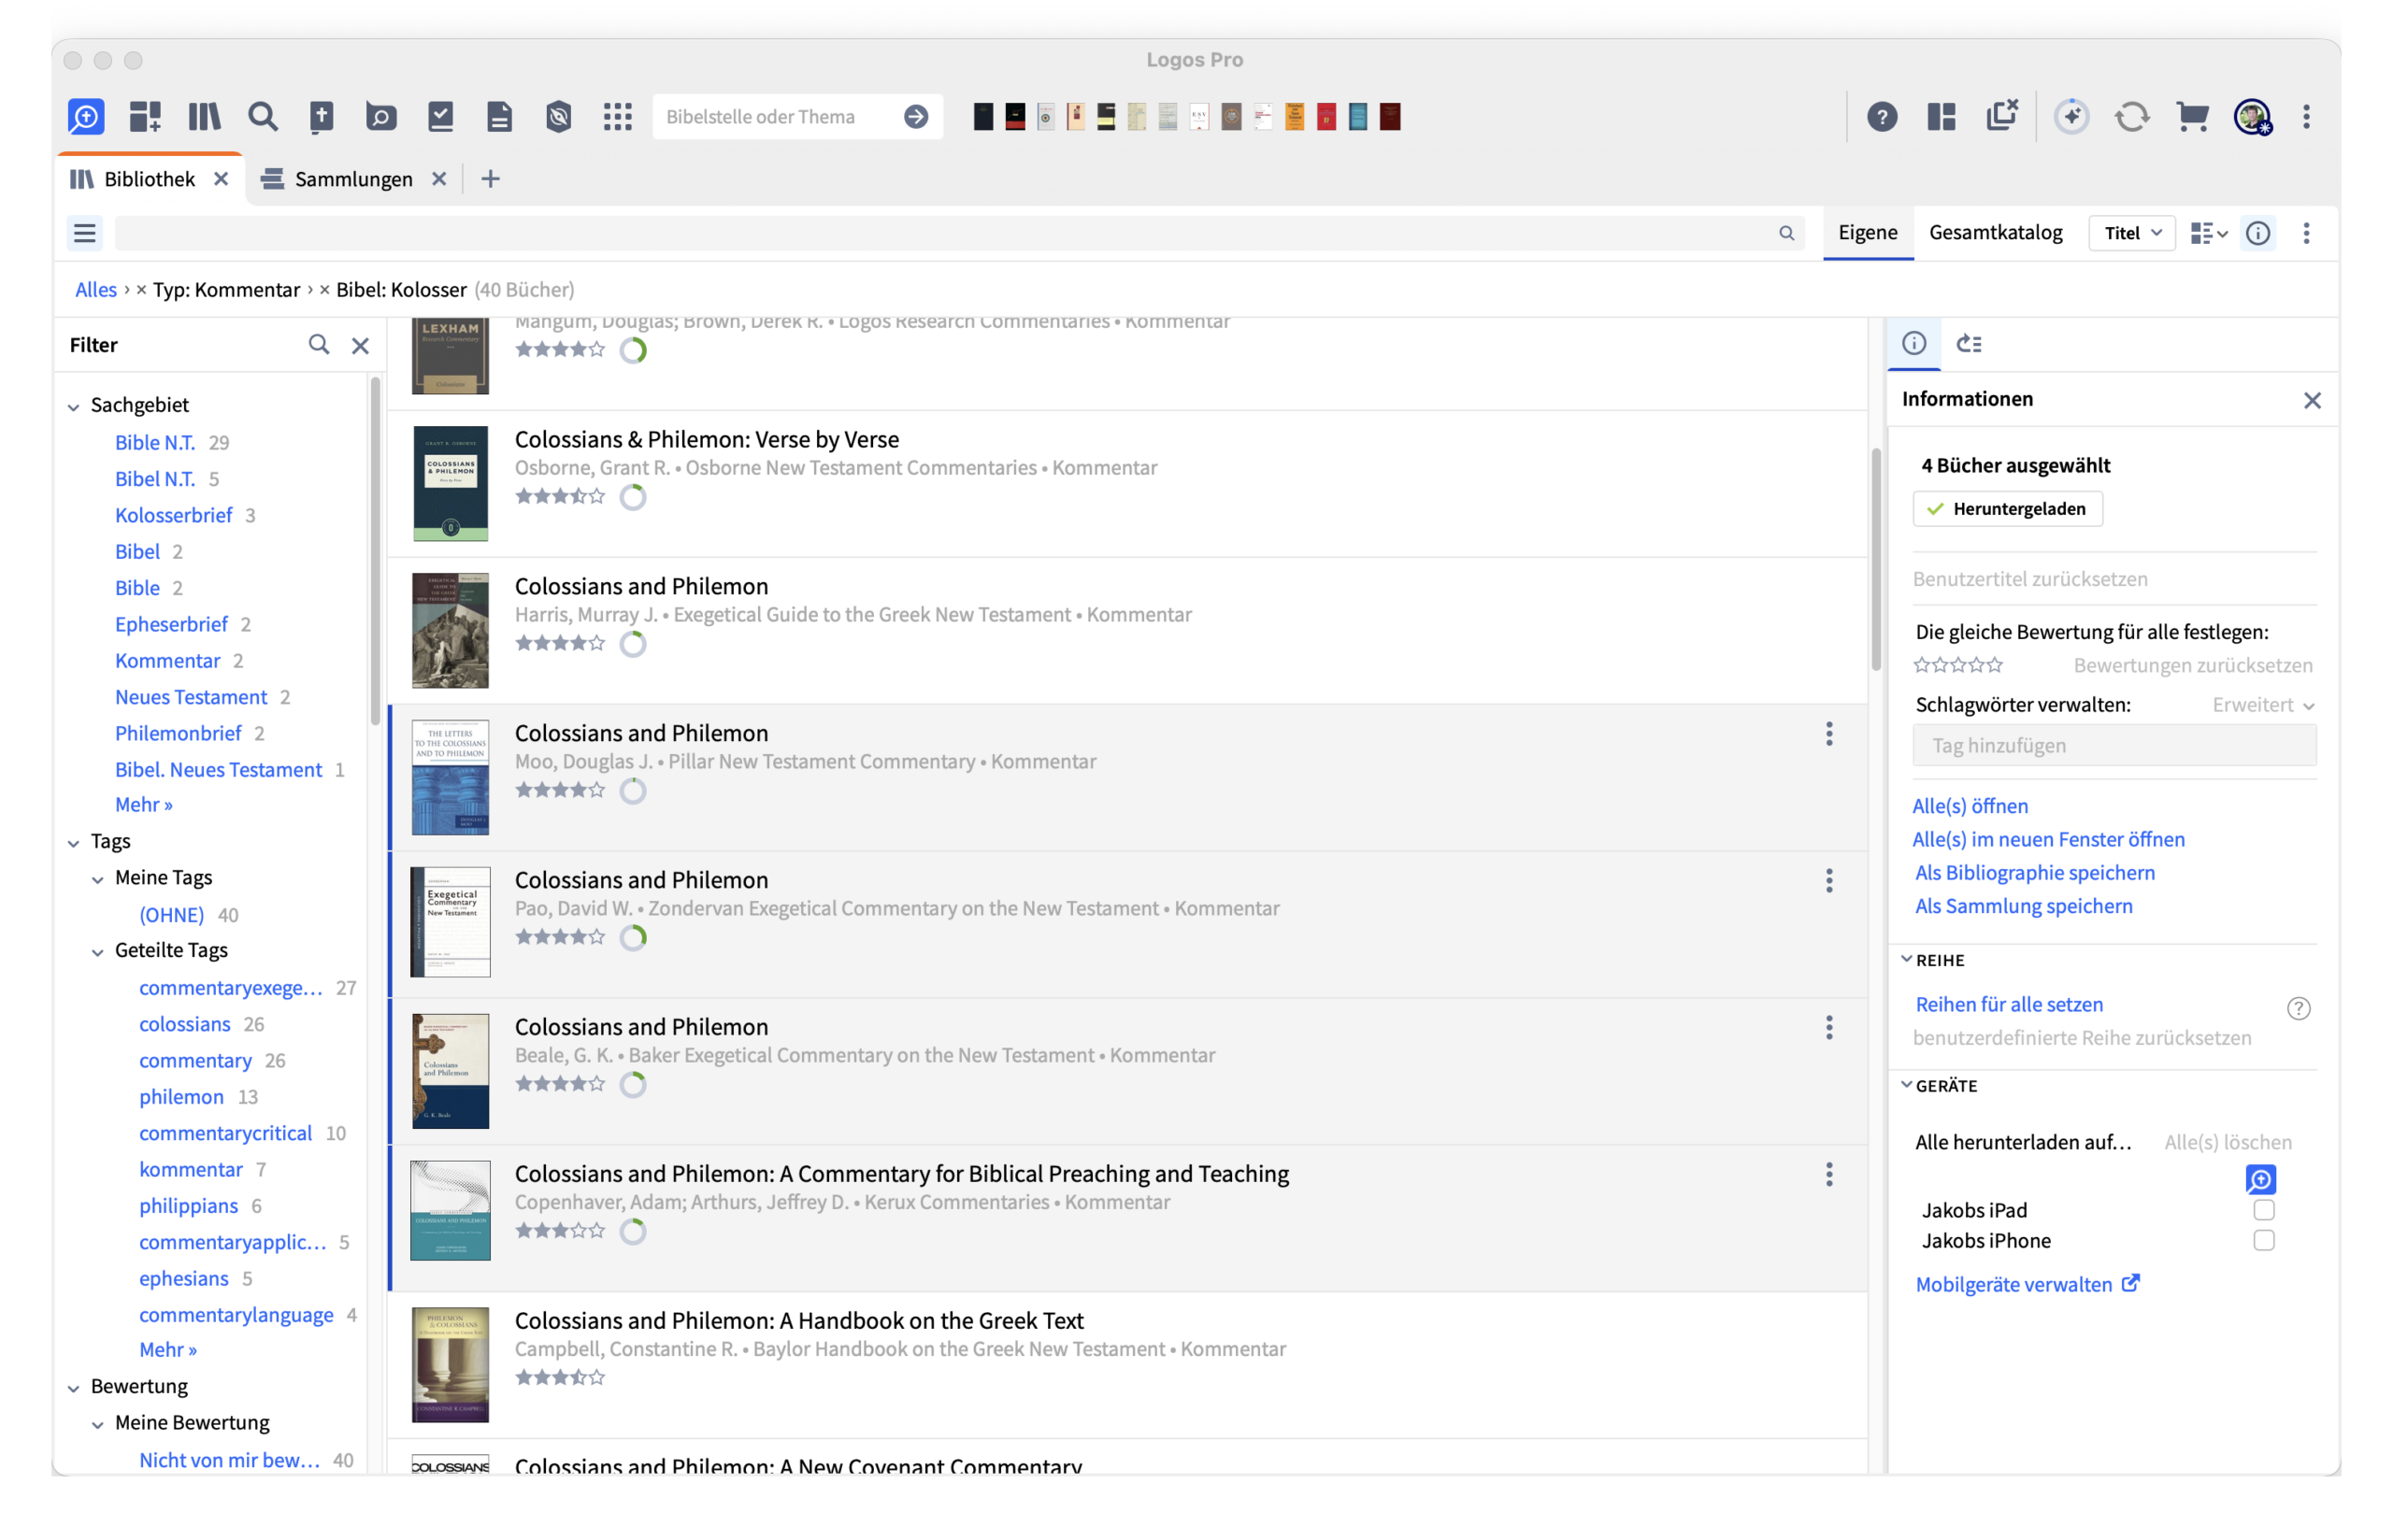This screenshot has height=1540, width=2393.
Task: Switch to the Sammlungen tab
Action: point(353,179)
